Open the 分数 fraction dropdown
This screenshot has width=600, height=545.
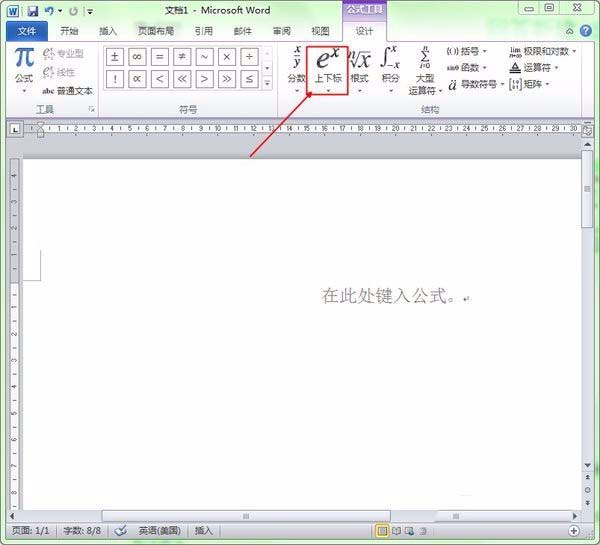tap(297, 70)
